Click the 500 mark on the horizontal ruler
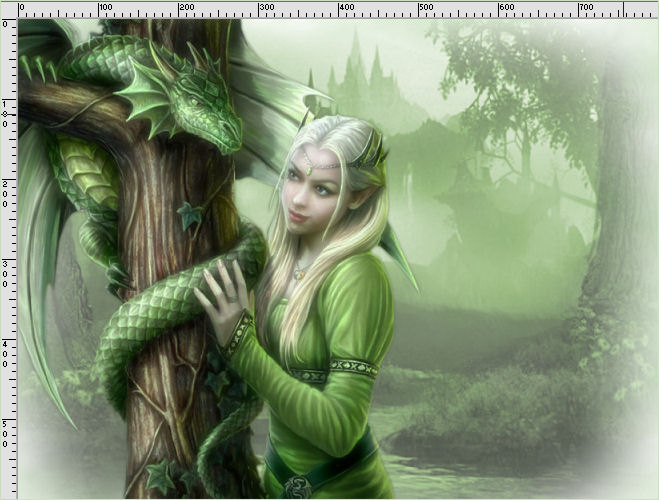This screenshot has width=659, height=500. (427, 8)
